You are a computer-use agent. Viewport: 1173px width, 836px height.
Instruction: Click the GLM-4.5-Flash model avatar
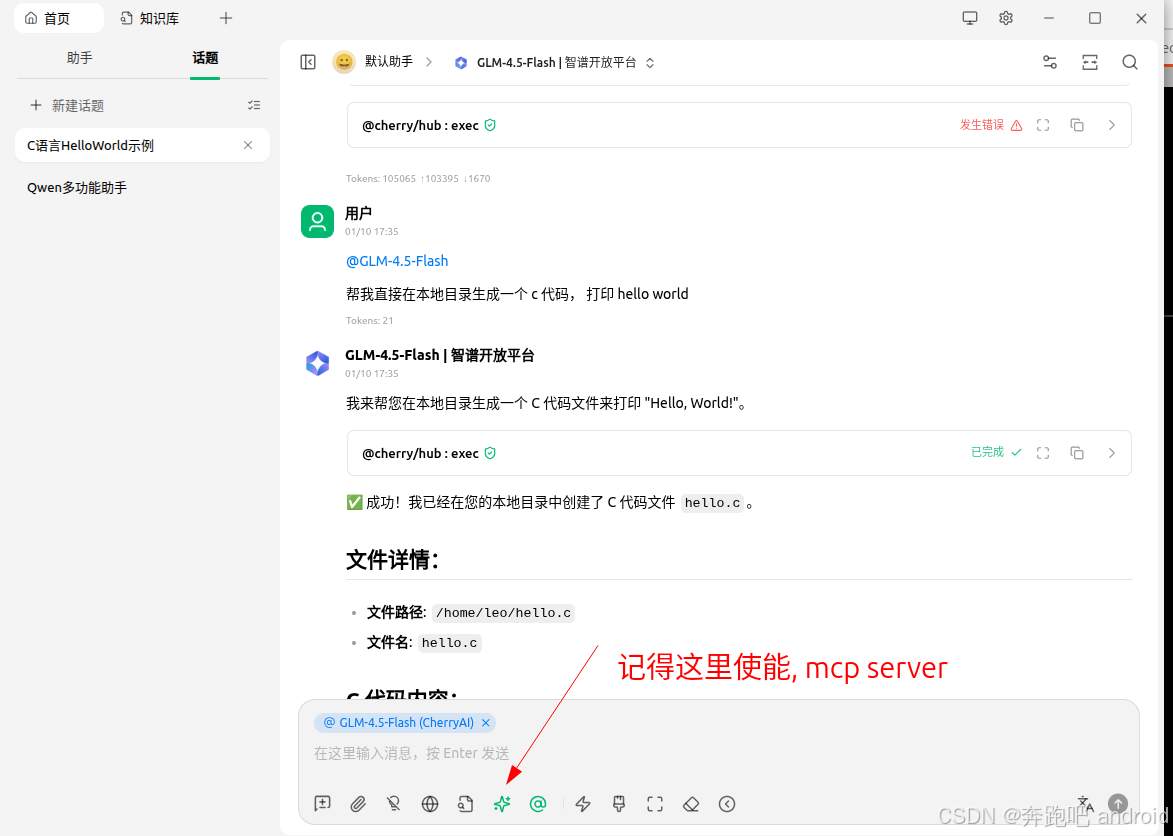(x=317, y=363)
